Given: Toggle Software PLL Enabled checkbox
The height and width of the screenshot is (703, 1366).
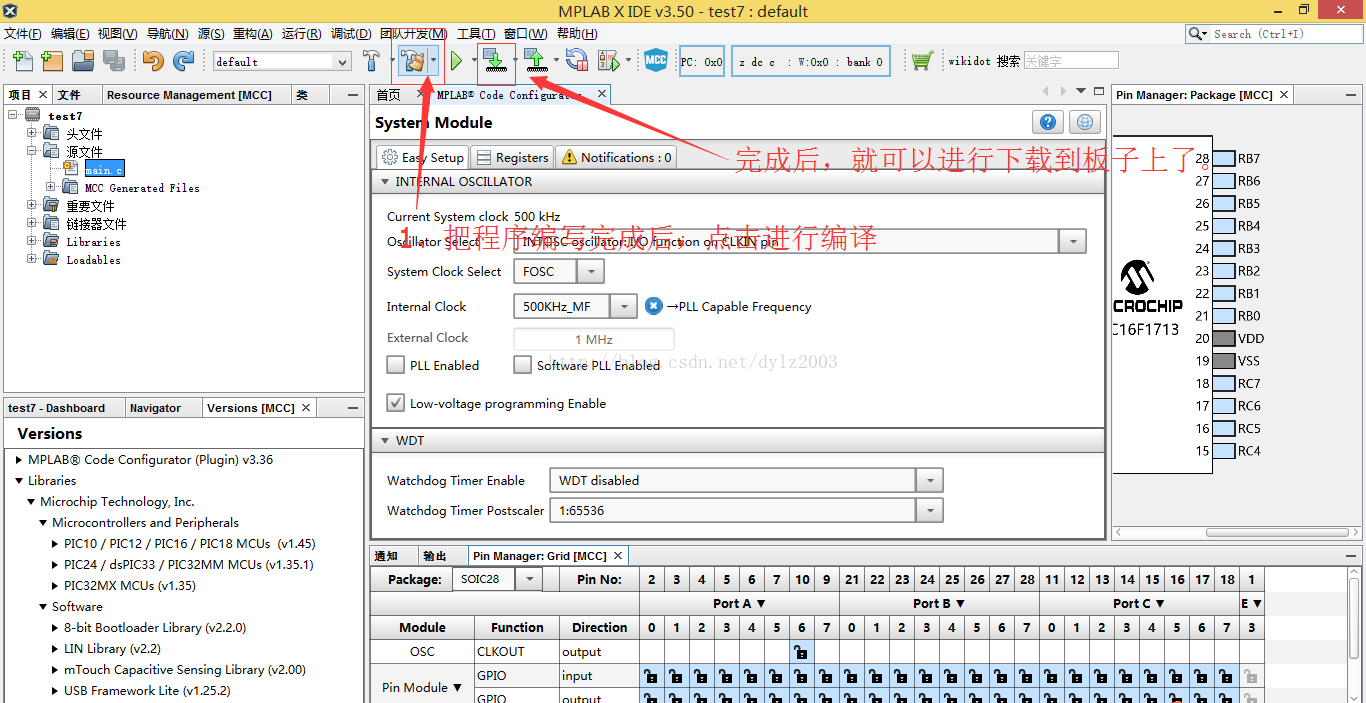Looking at the screenshot, I should [522, 365].
